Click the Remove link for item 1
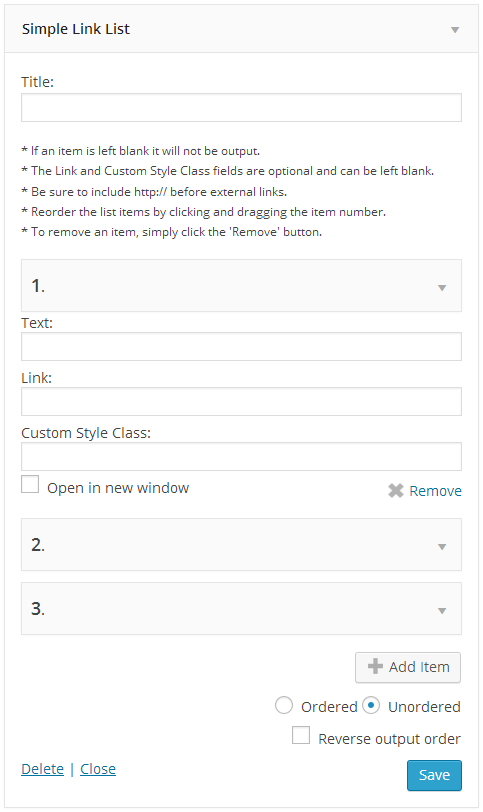This screenshot has height=812, width=483. click(x=435, y=491)
